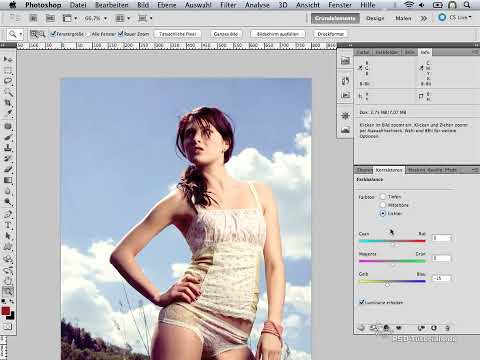Launch Bridge from the application bar

34,18
